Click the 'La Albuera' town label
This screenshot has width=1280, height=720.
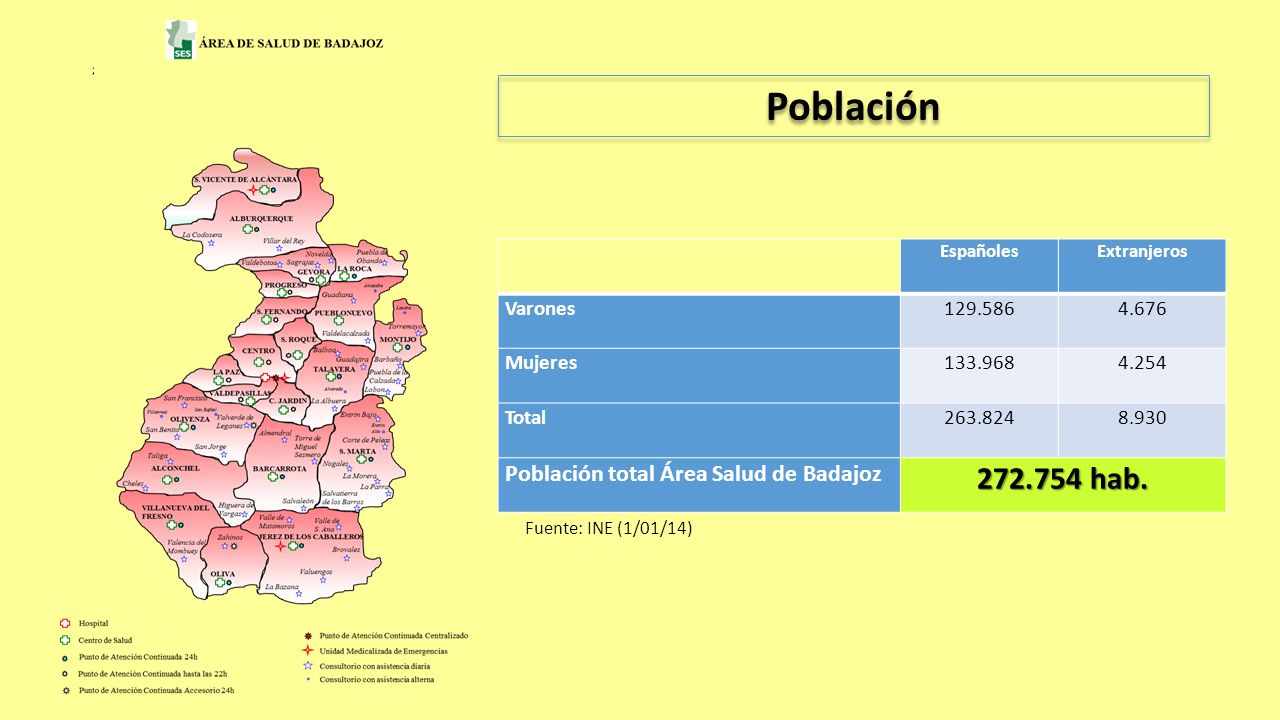pos(328,401)
